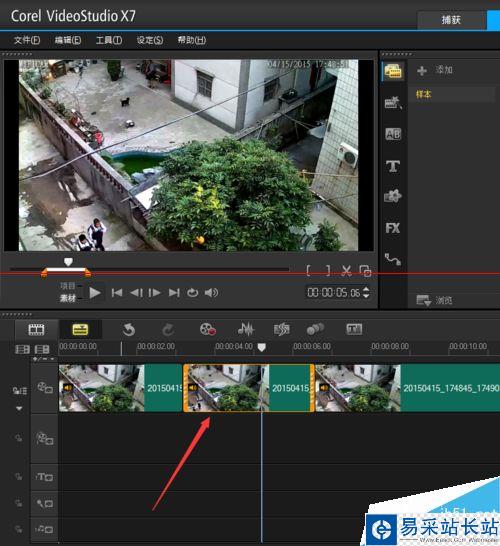Image resolution: width=500 pixels, height=546 pixels.
Task: Select the third video clip on timeline
Action: tap(407, 388)
